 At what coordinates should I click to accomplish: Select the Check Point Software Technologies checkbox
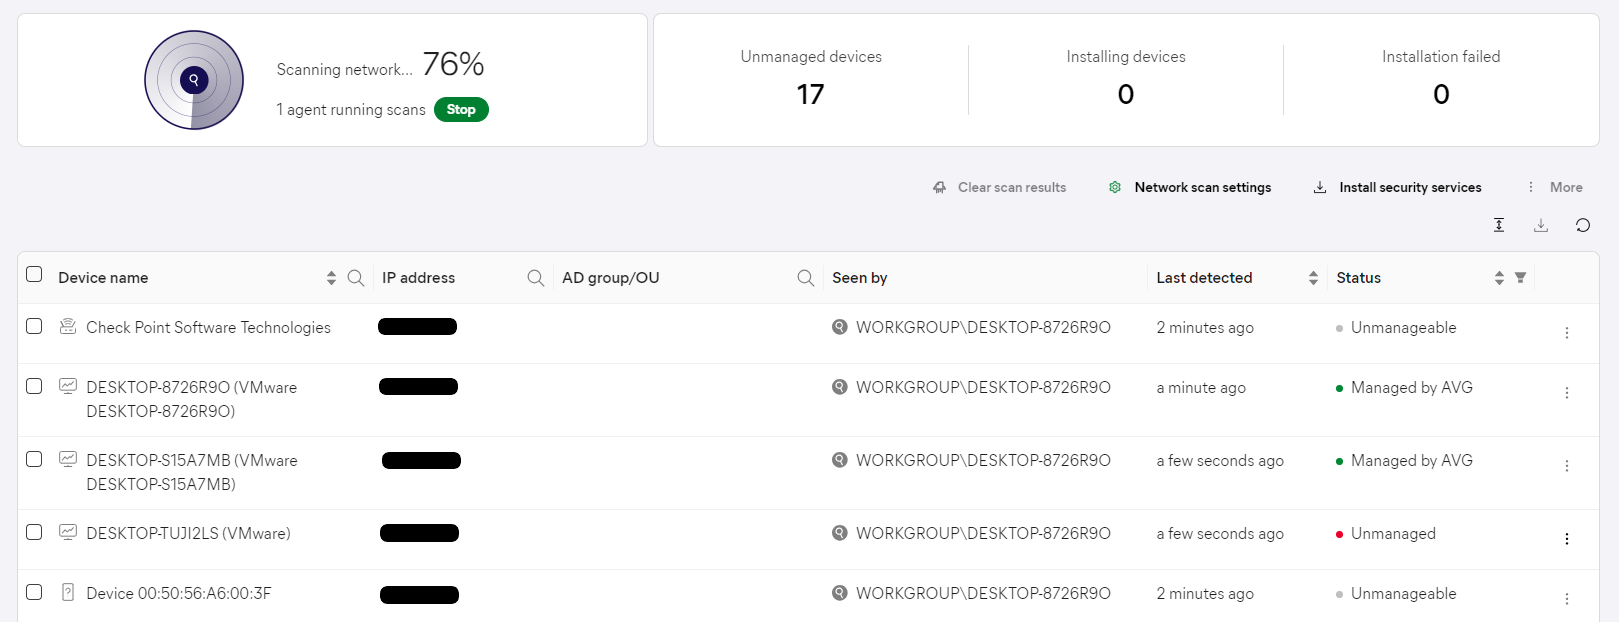[x=34, y=326]
